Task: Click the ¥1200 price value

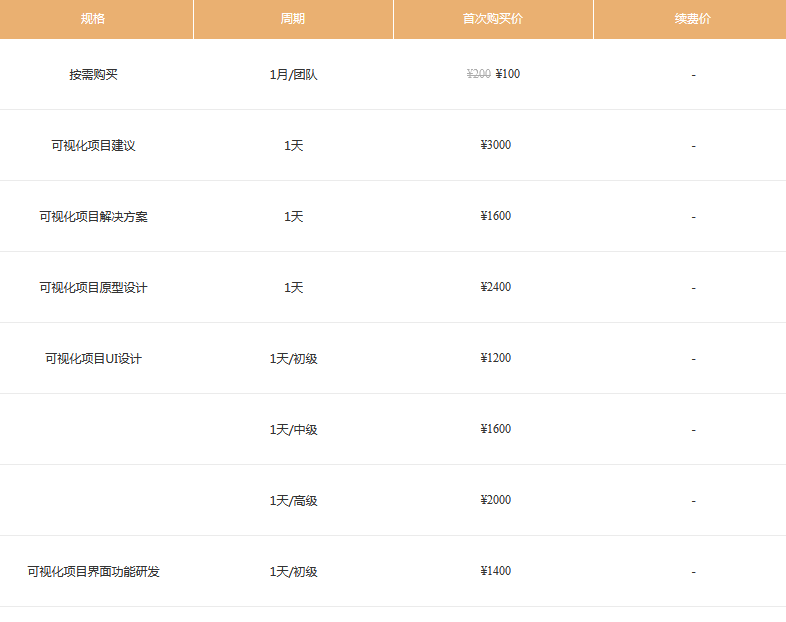Action: 495,358
